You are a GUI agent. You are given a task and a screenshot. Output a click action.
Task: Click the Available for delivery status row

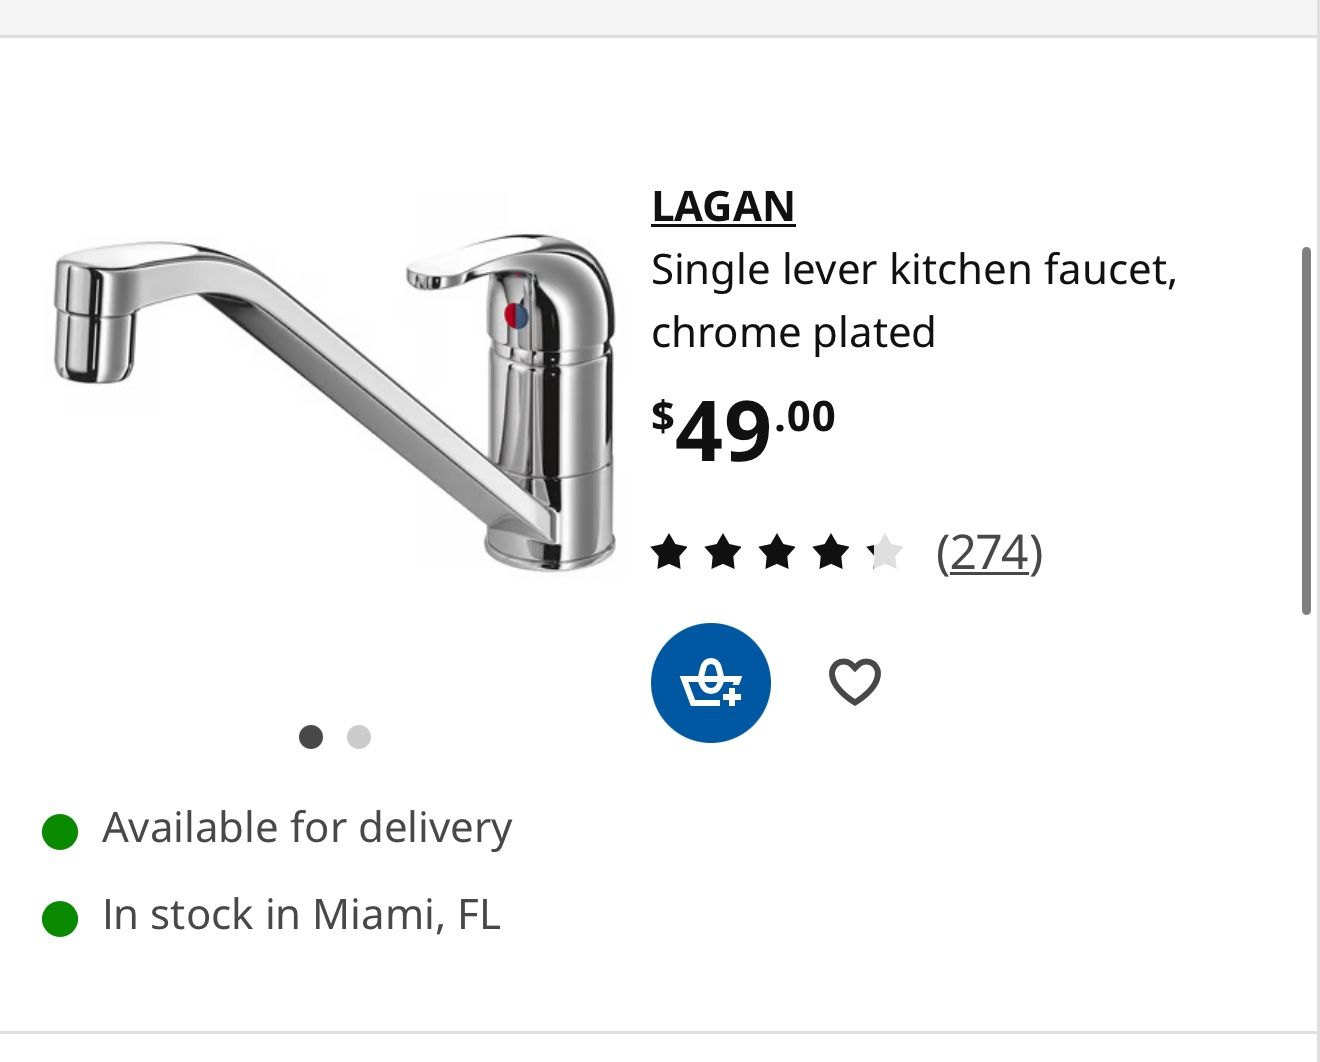[x=306, y=828]
